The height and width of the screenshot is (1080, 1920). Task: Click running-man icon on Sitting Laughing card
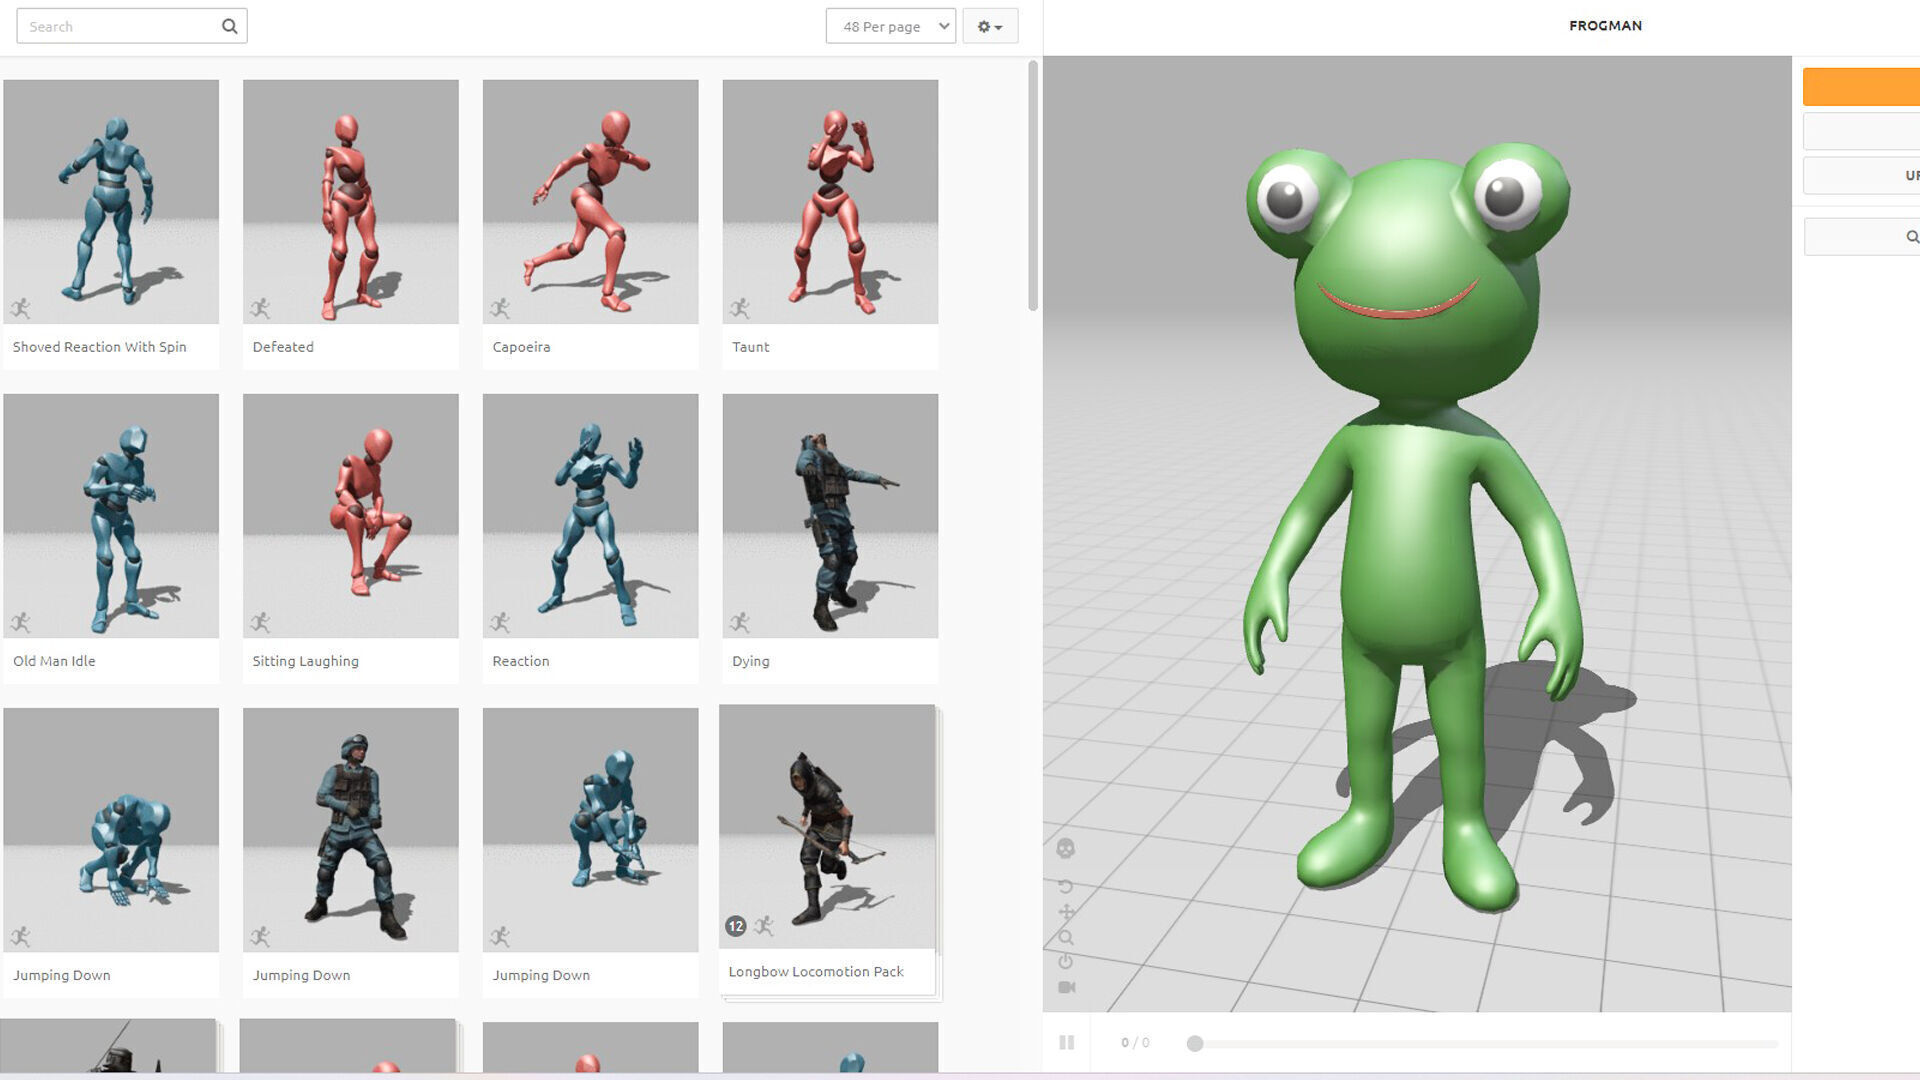261,622
